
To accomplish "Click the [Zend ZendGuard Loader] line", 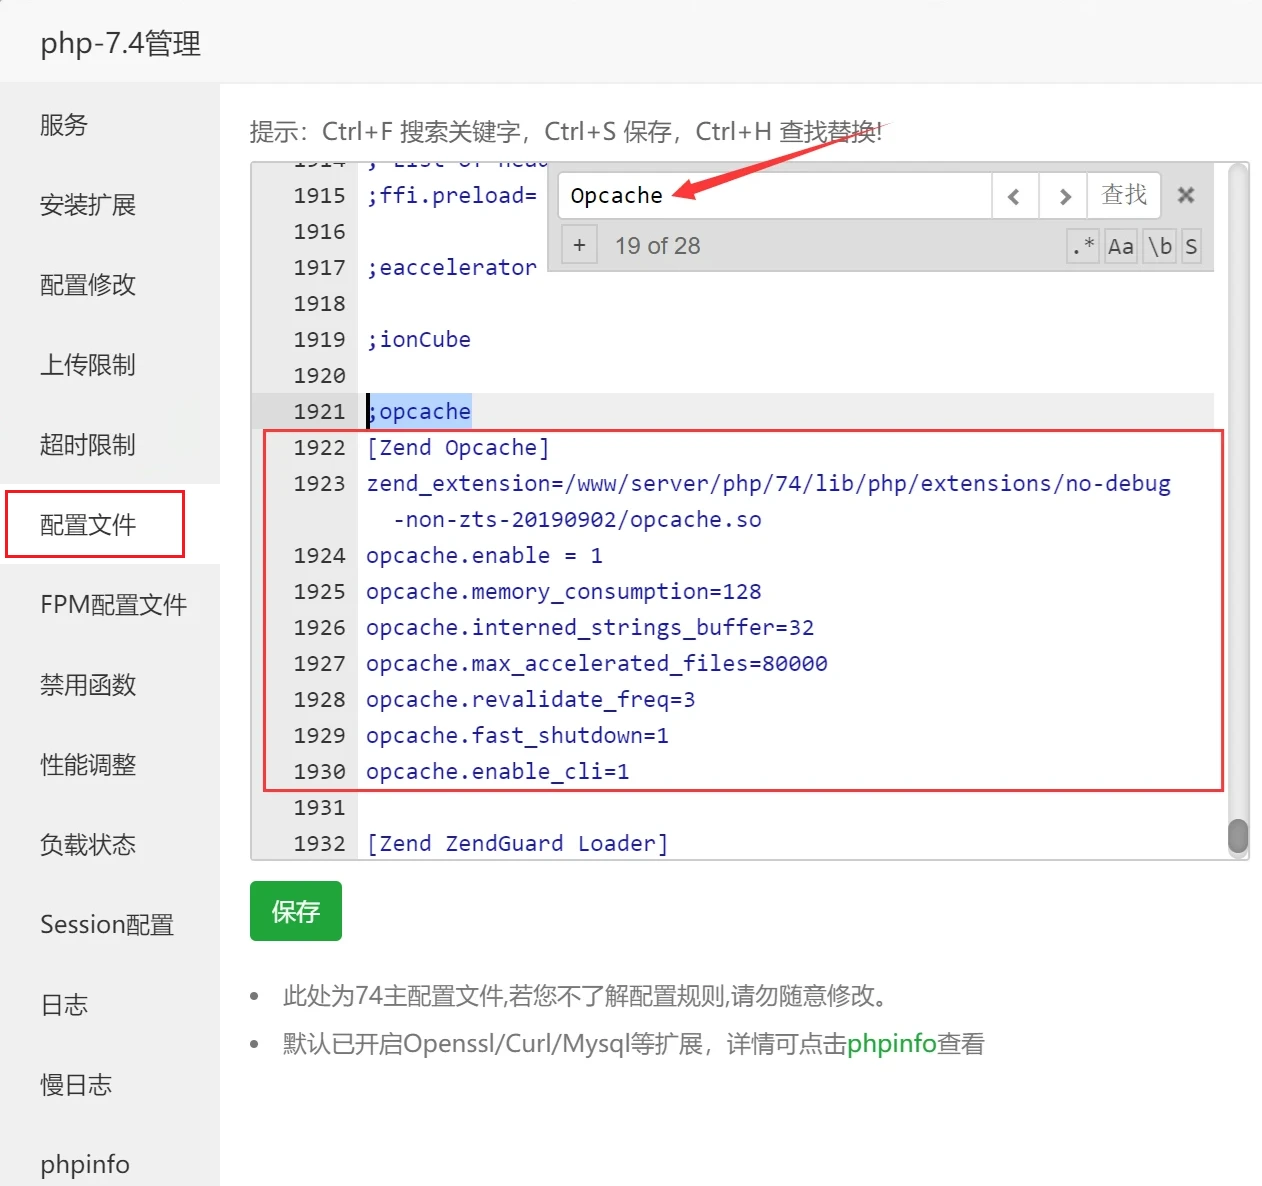I will click(x=517, y=843).
